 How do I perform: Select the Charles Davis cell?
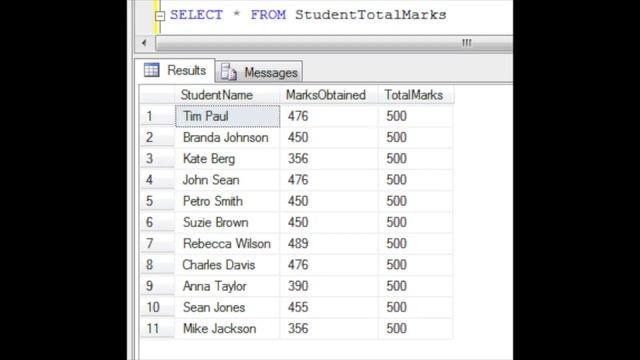[x=227, y=265]
